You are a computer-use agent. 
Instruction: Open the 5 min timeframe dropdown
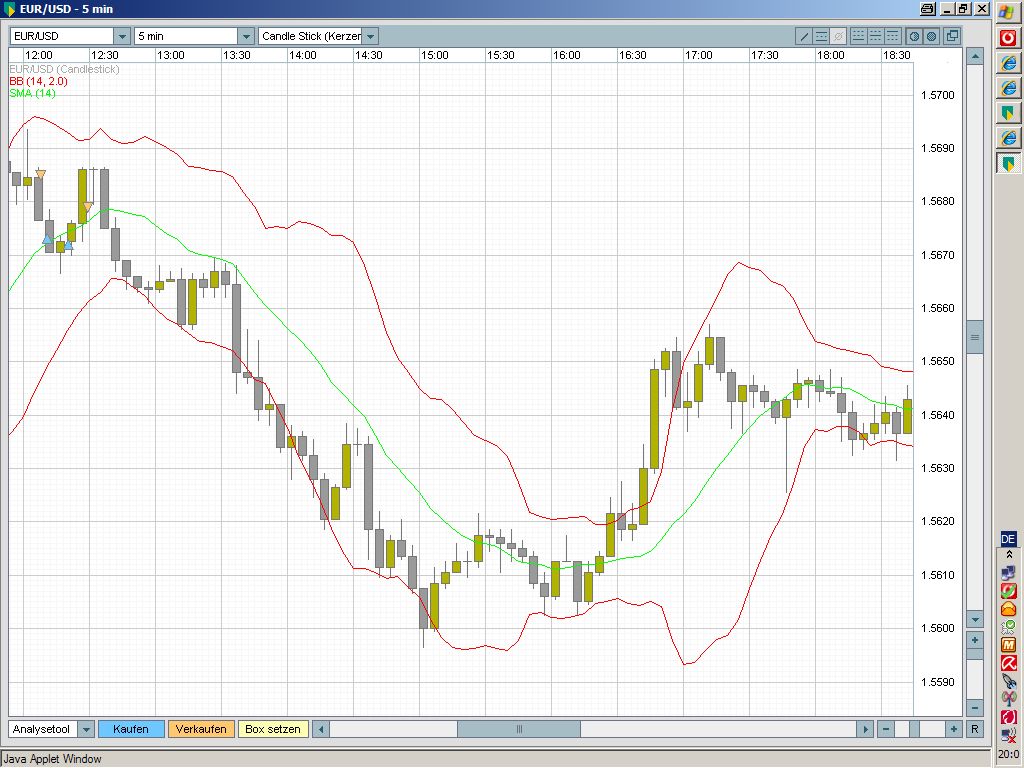click(246, 36)
